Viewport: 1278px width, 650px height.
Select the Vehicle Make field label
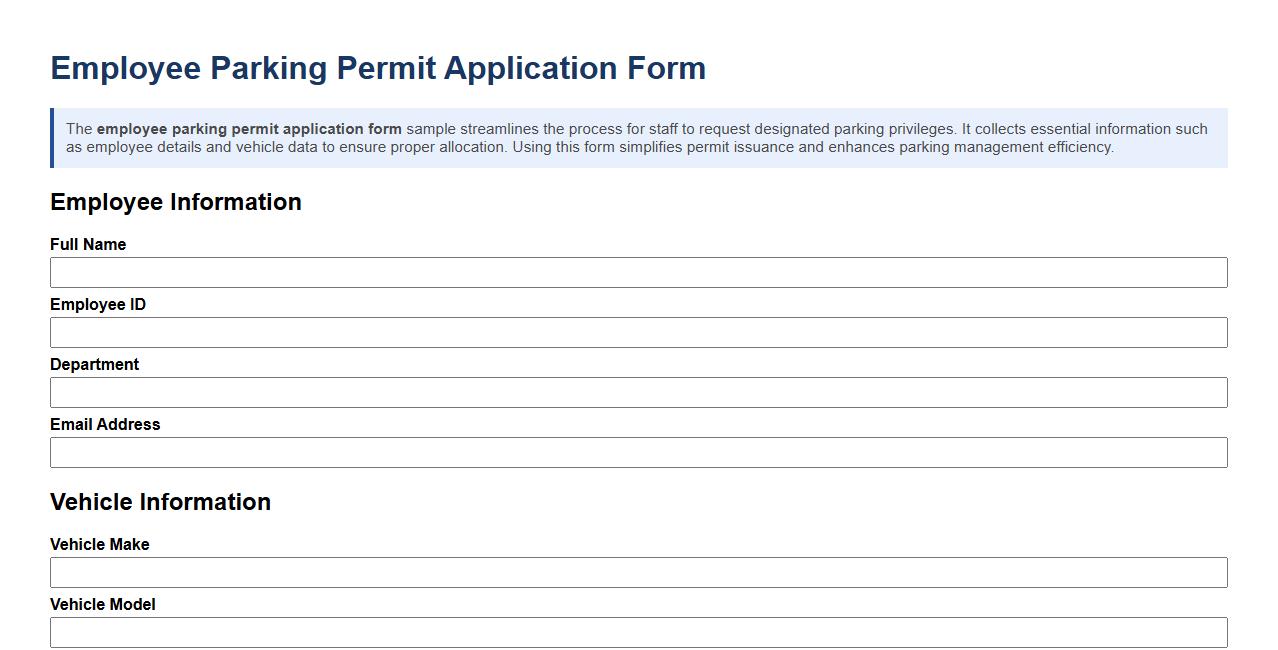pyautogui.click(x=99, y=544)
